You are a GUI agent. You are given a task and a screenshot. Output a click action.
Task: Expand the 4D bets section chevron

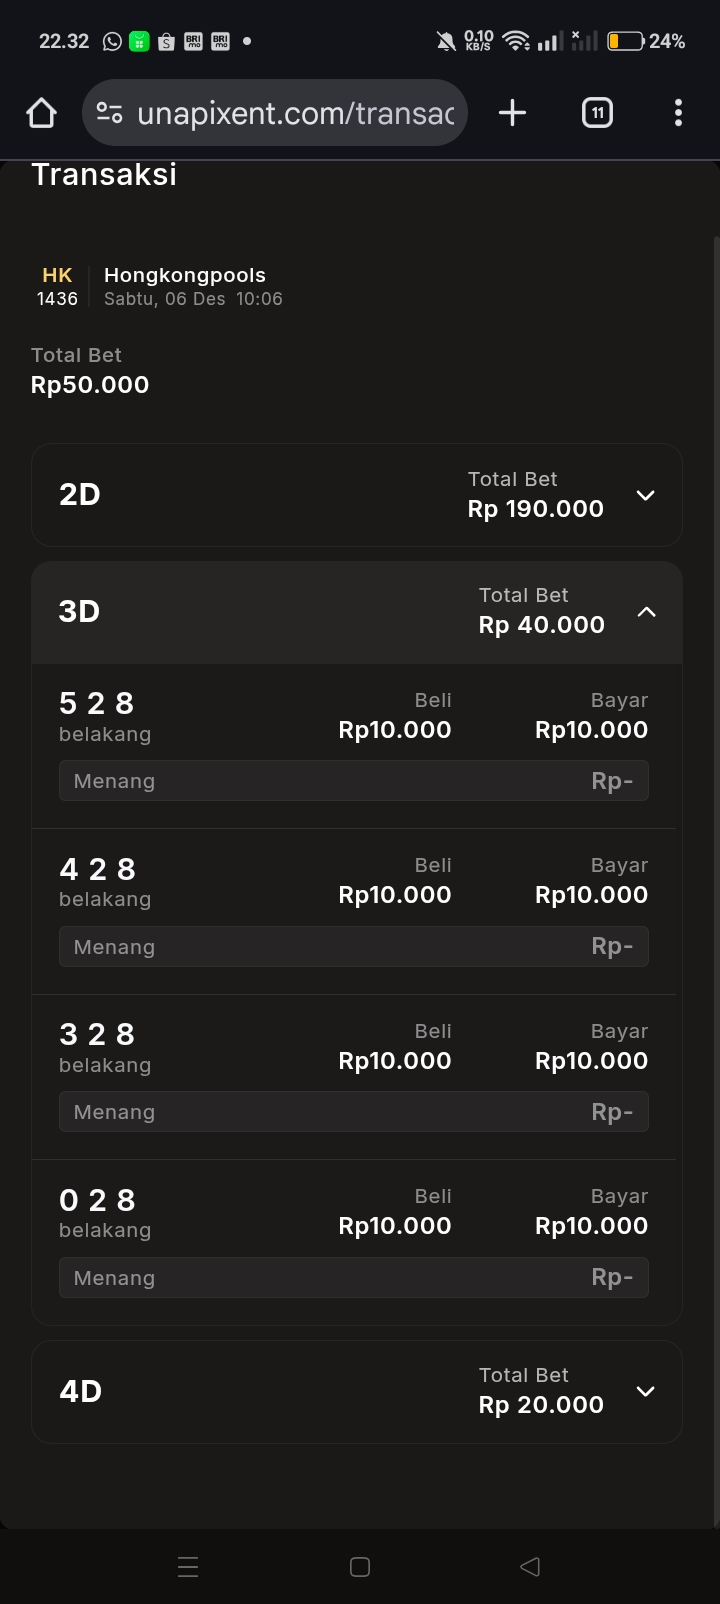tap(646, 1391)
